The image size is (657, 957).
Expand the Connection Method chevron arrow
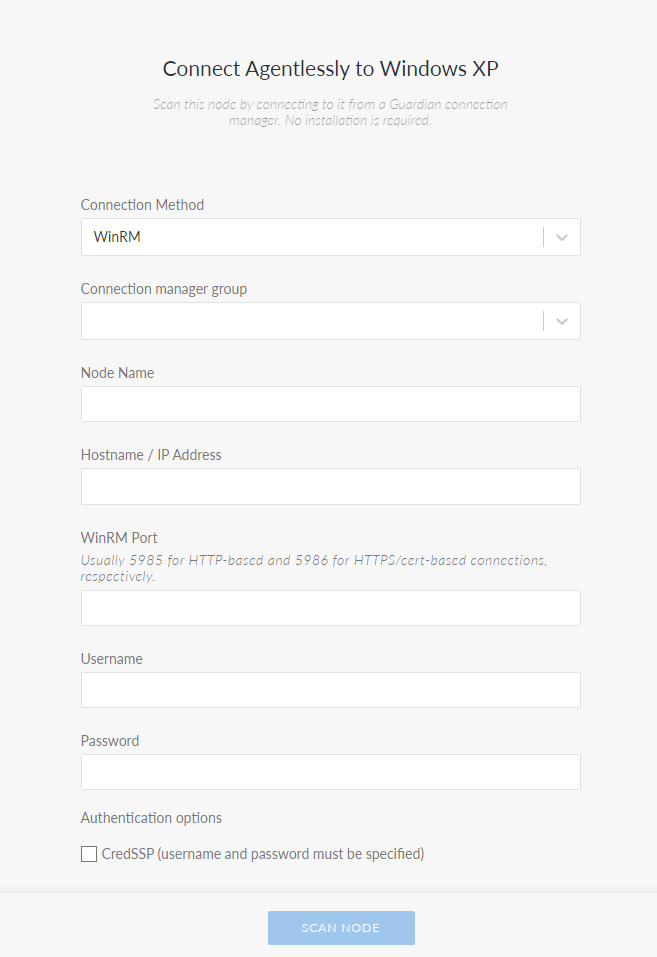point(562,237)
